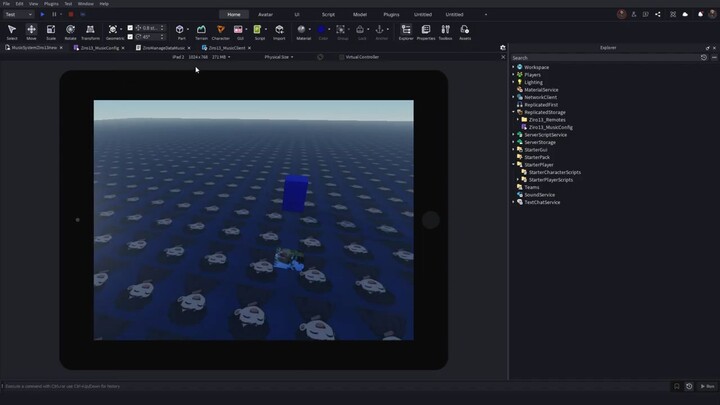Click the Script insert icon

click(257, 30)
